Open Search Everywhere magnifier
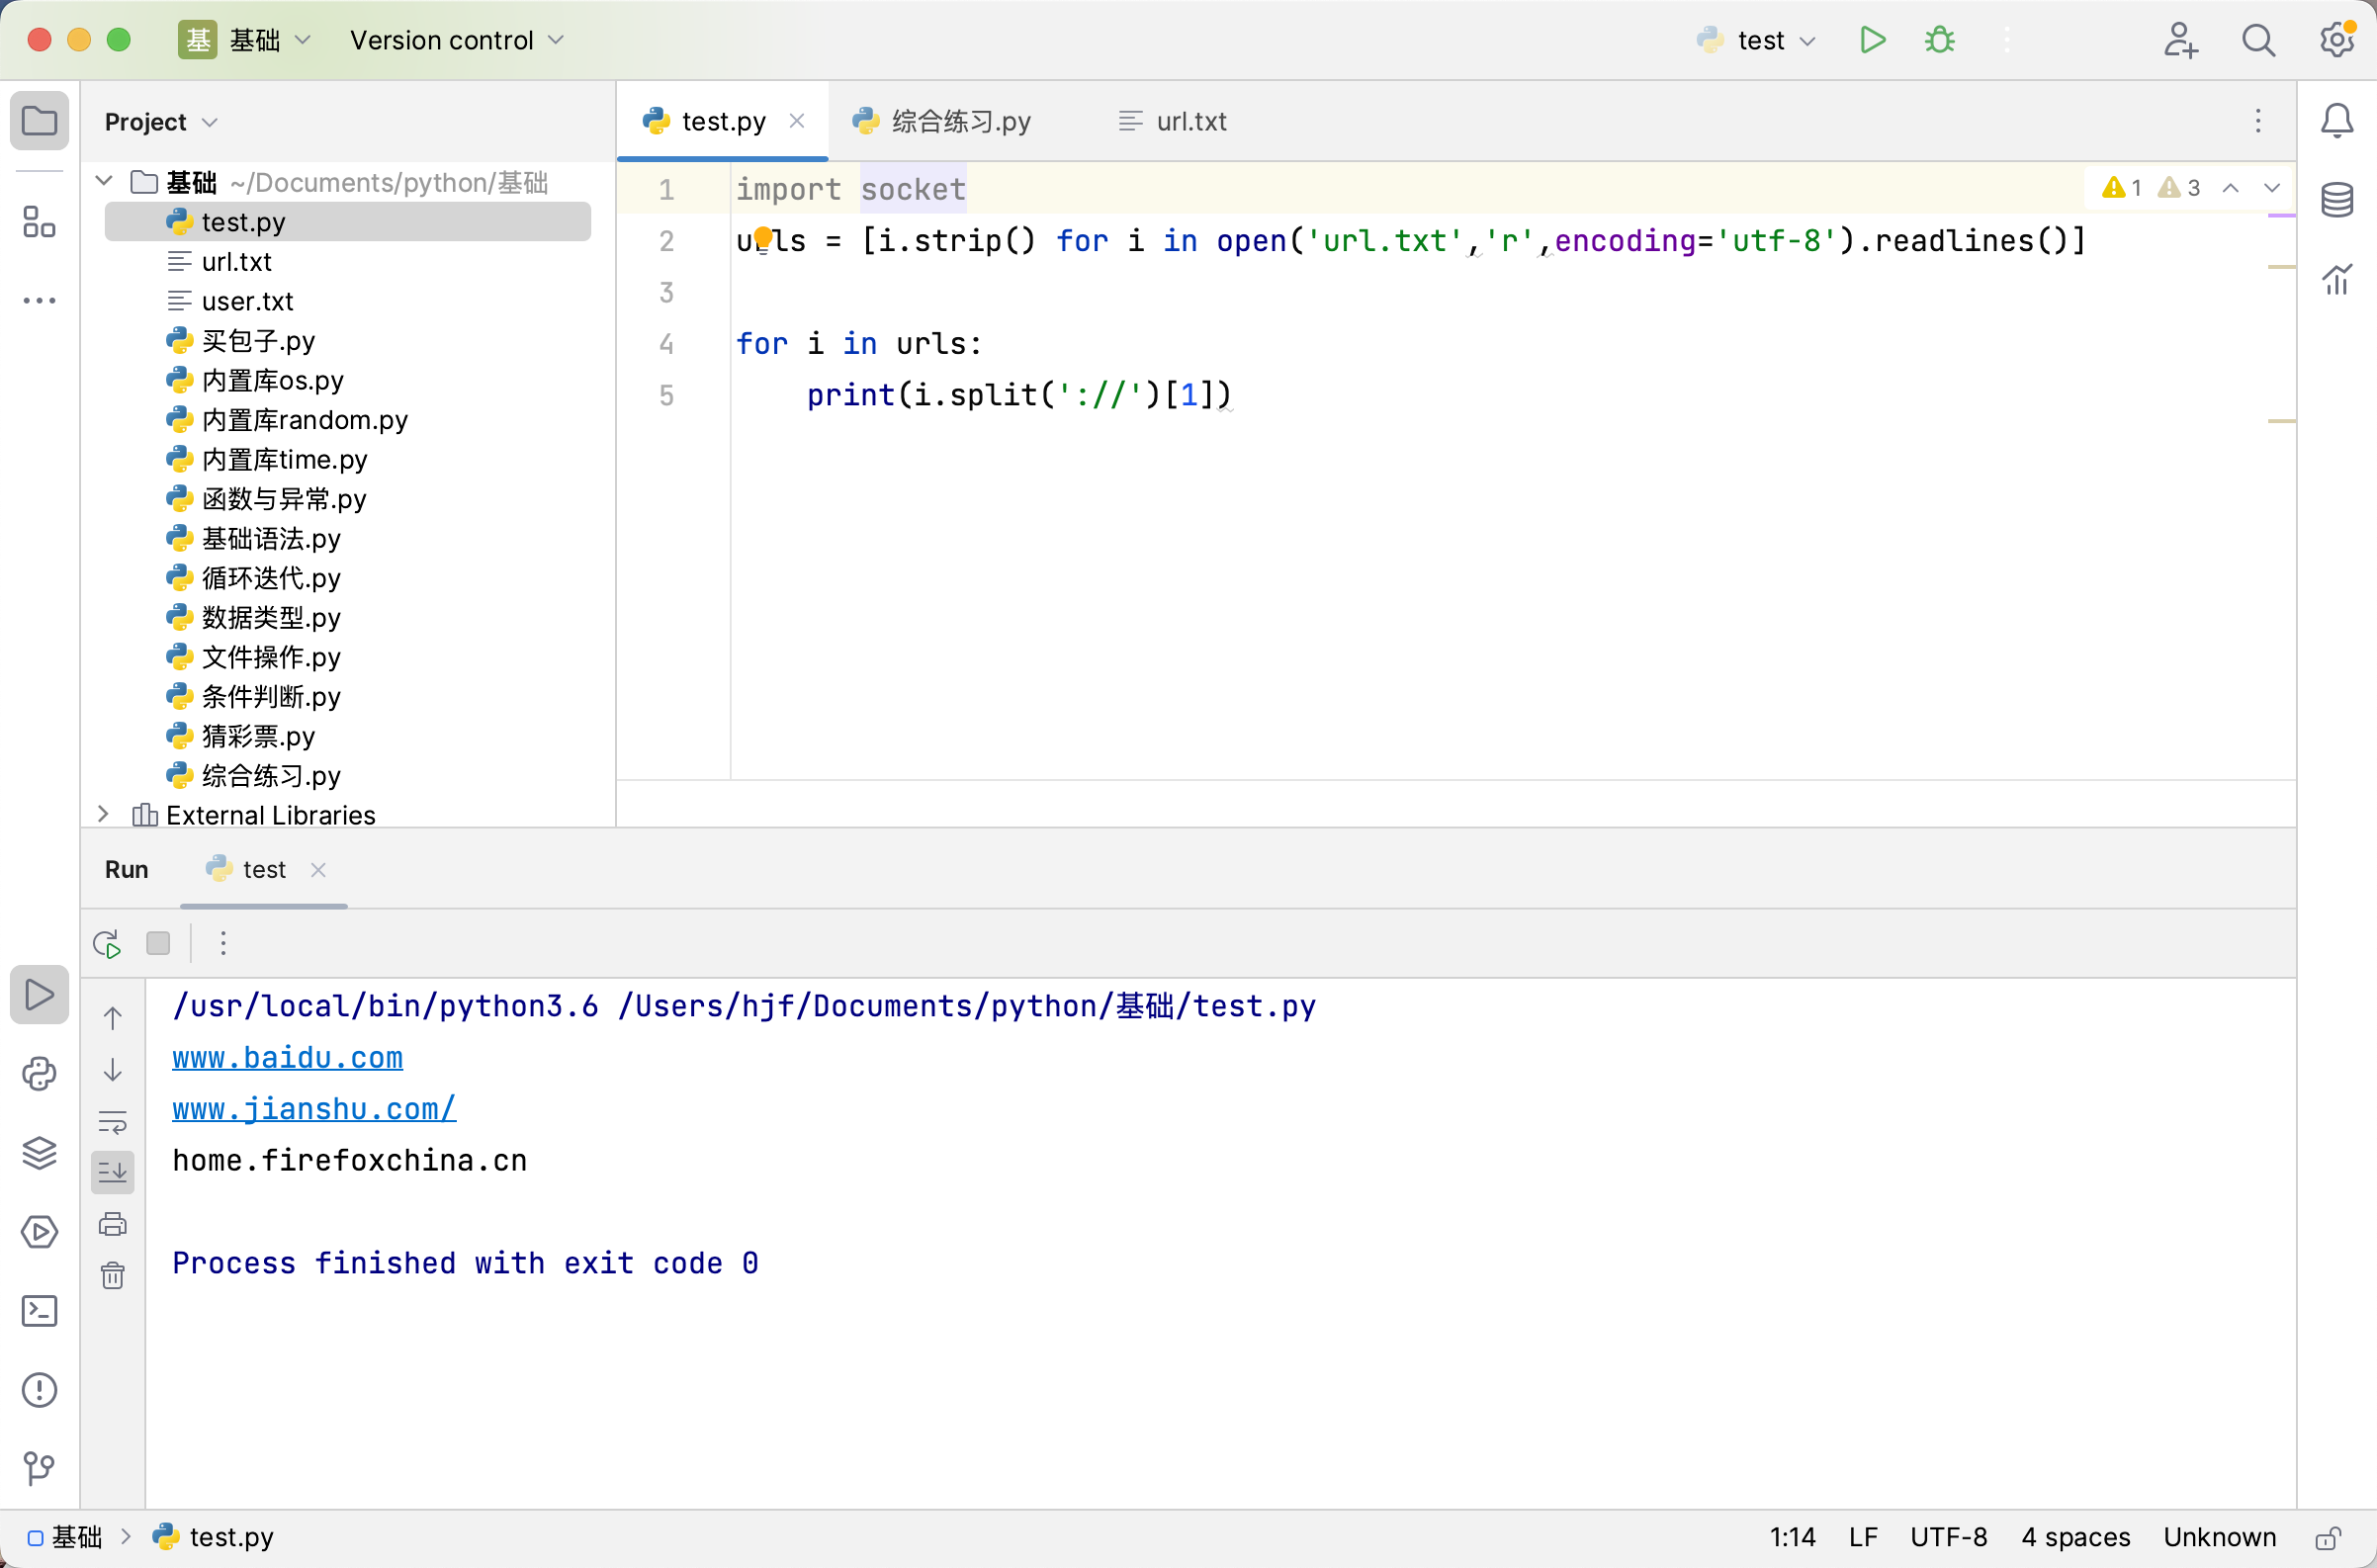2377x1568 pixels. (x=2258, y=40)
